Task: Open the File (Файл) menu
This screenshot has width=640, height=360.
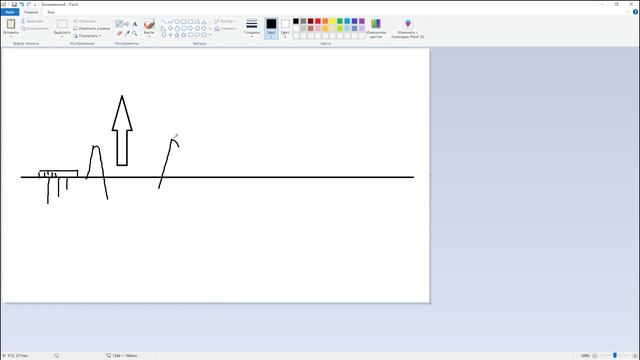Action: [10, 12]
